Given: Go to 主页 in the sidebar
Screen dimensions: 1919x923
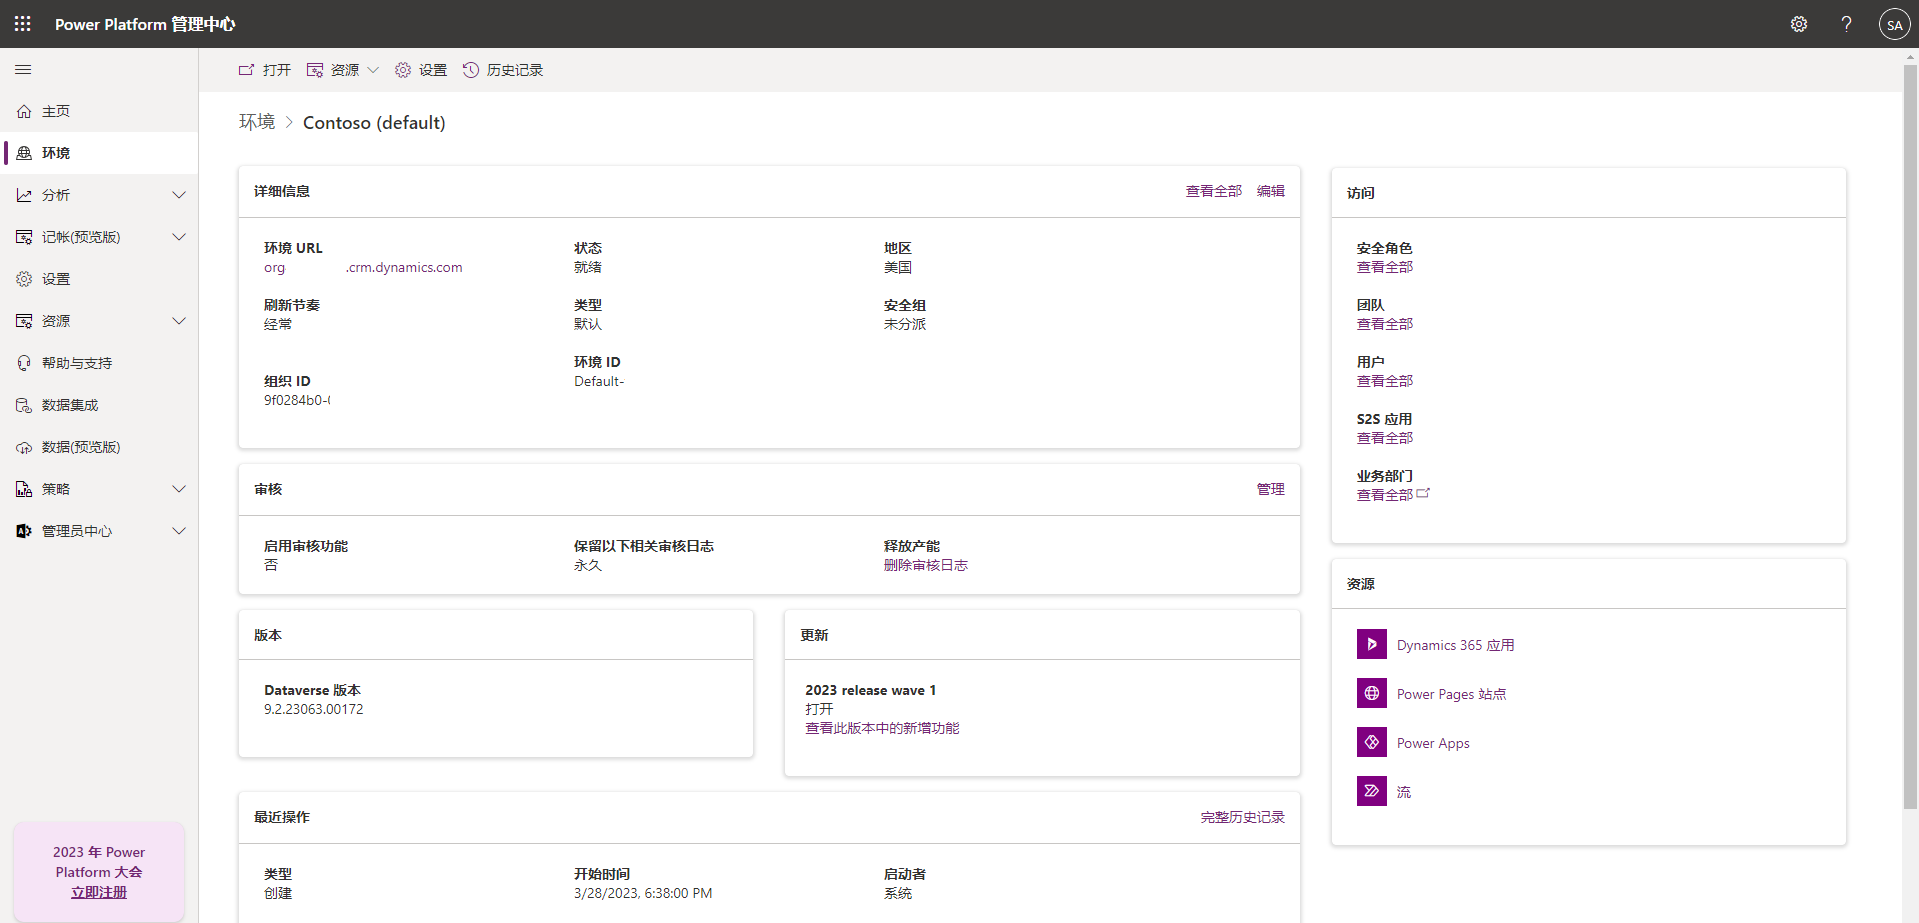Looking at the screenshot, I should tap(99, 112).
